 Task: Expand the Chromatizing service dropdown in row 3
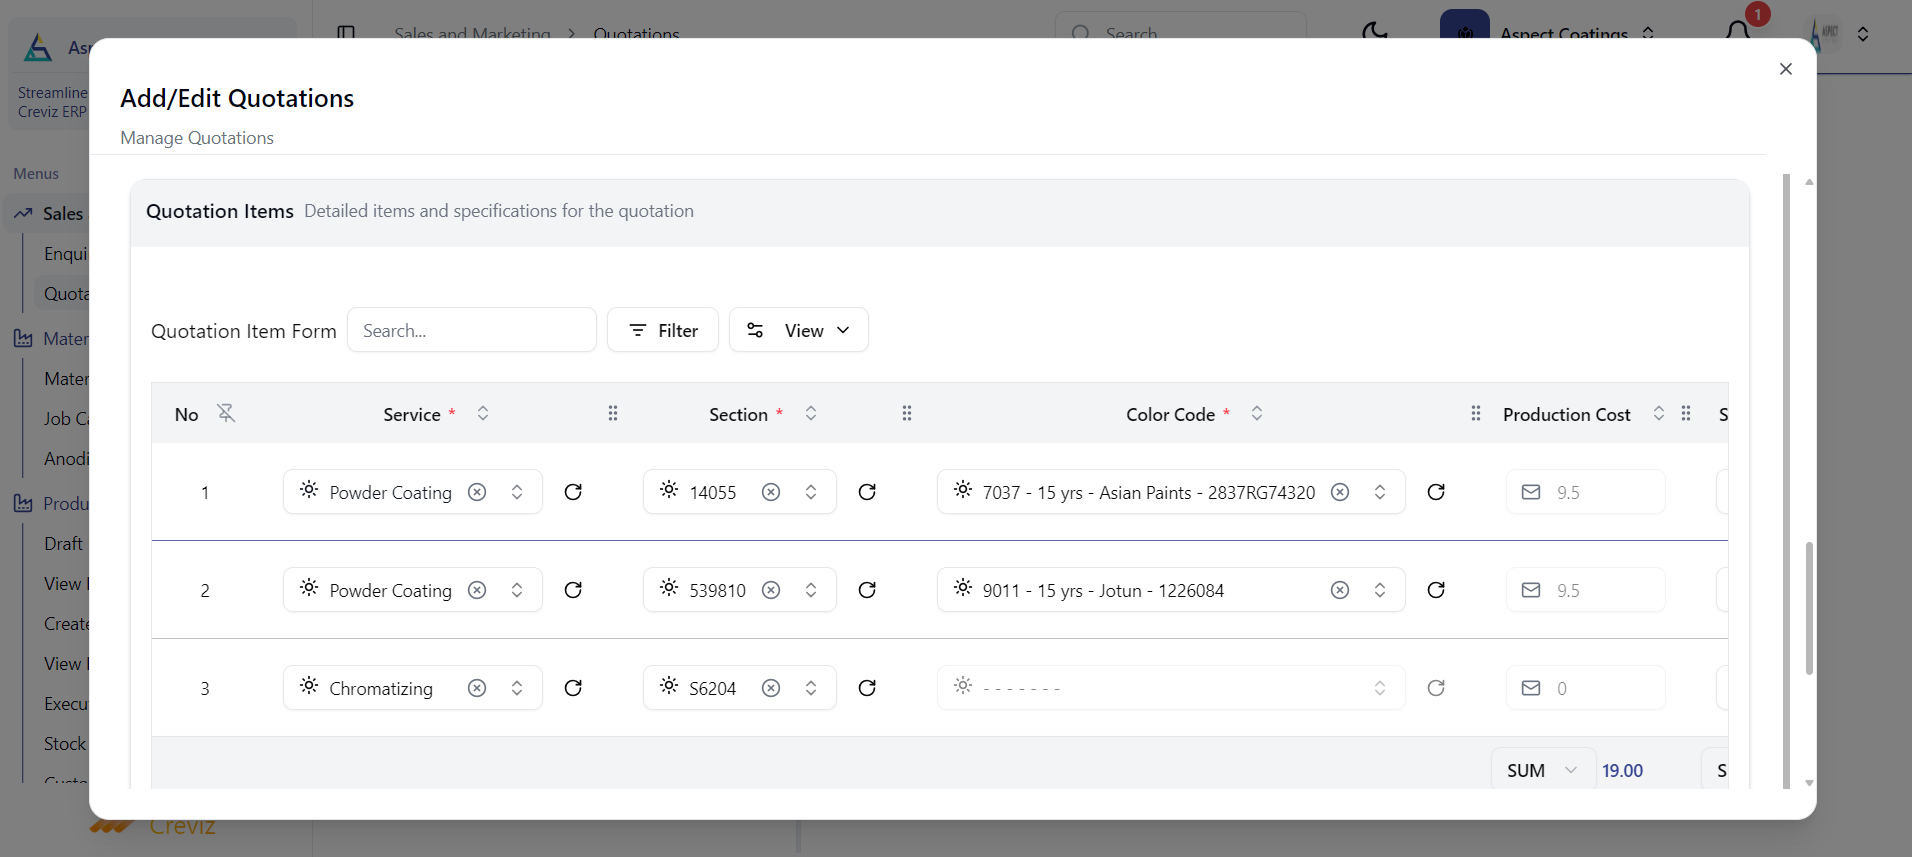(517, 688)
